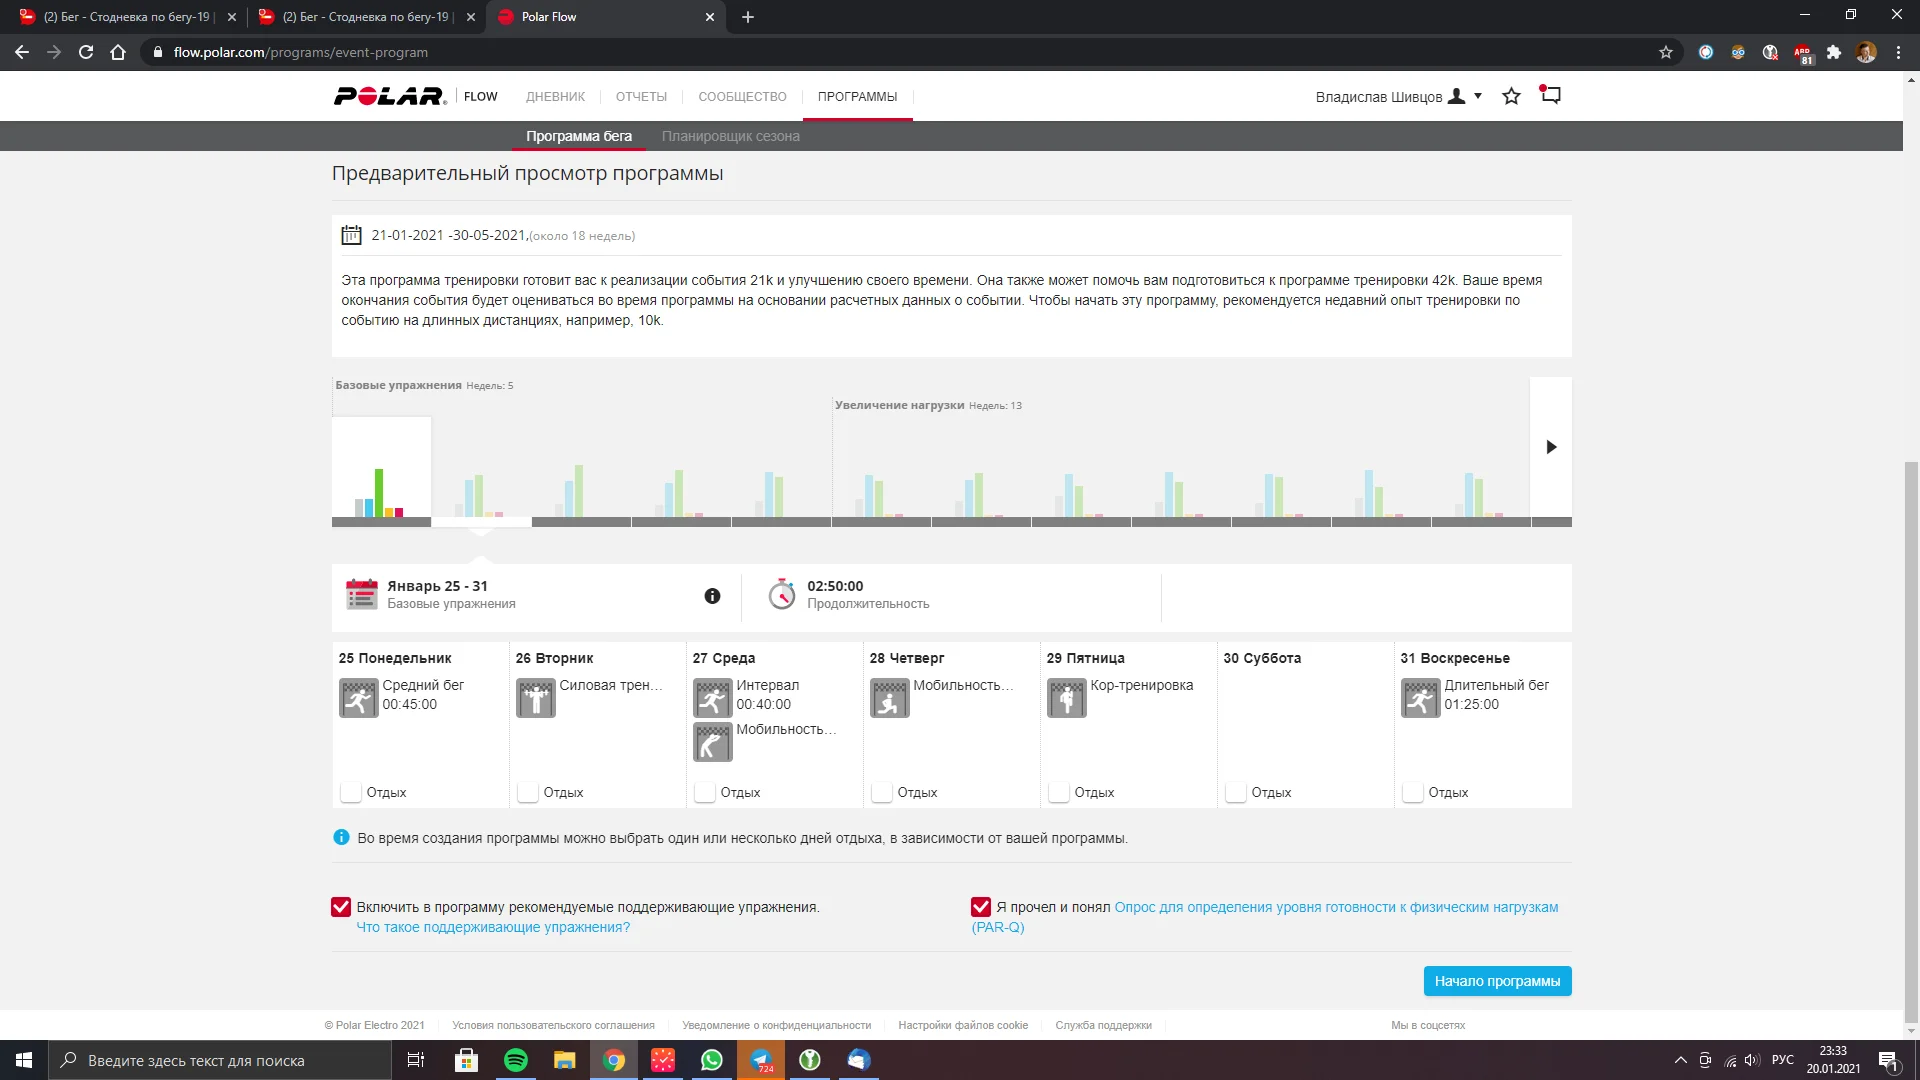Image resolution: width=1920 pixels, height=1080 pixels.
Task: Open the Windows system tray hidden icons chevron
Action: 1680,1060
